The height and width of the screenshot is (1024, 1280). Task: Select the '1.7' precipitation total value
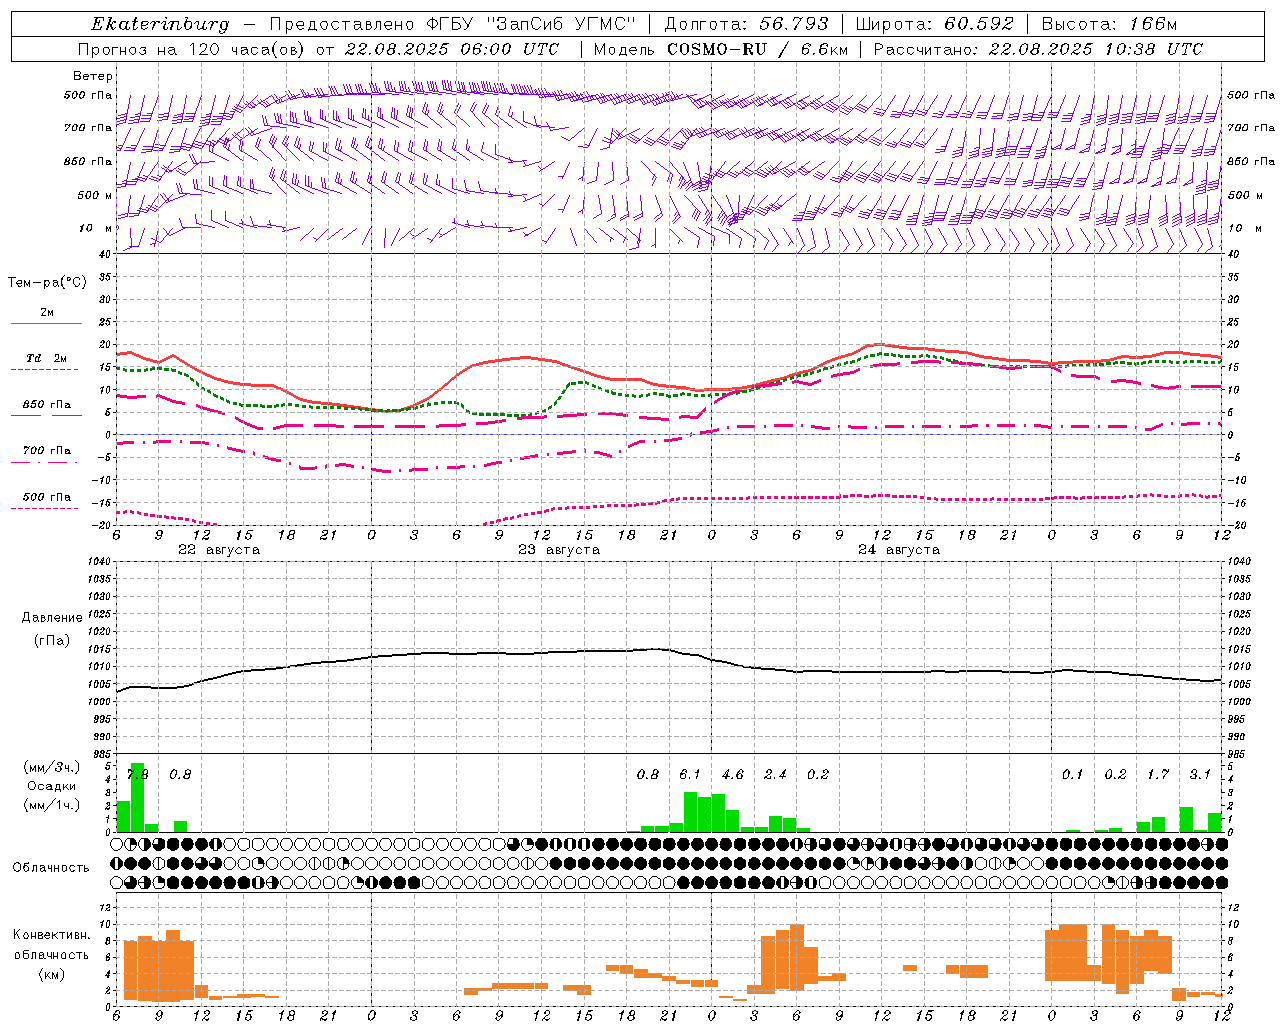click(x=1158, y=774)
